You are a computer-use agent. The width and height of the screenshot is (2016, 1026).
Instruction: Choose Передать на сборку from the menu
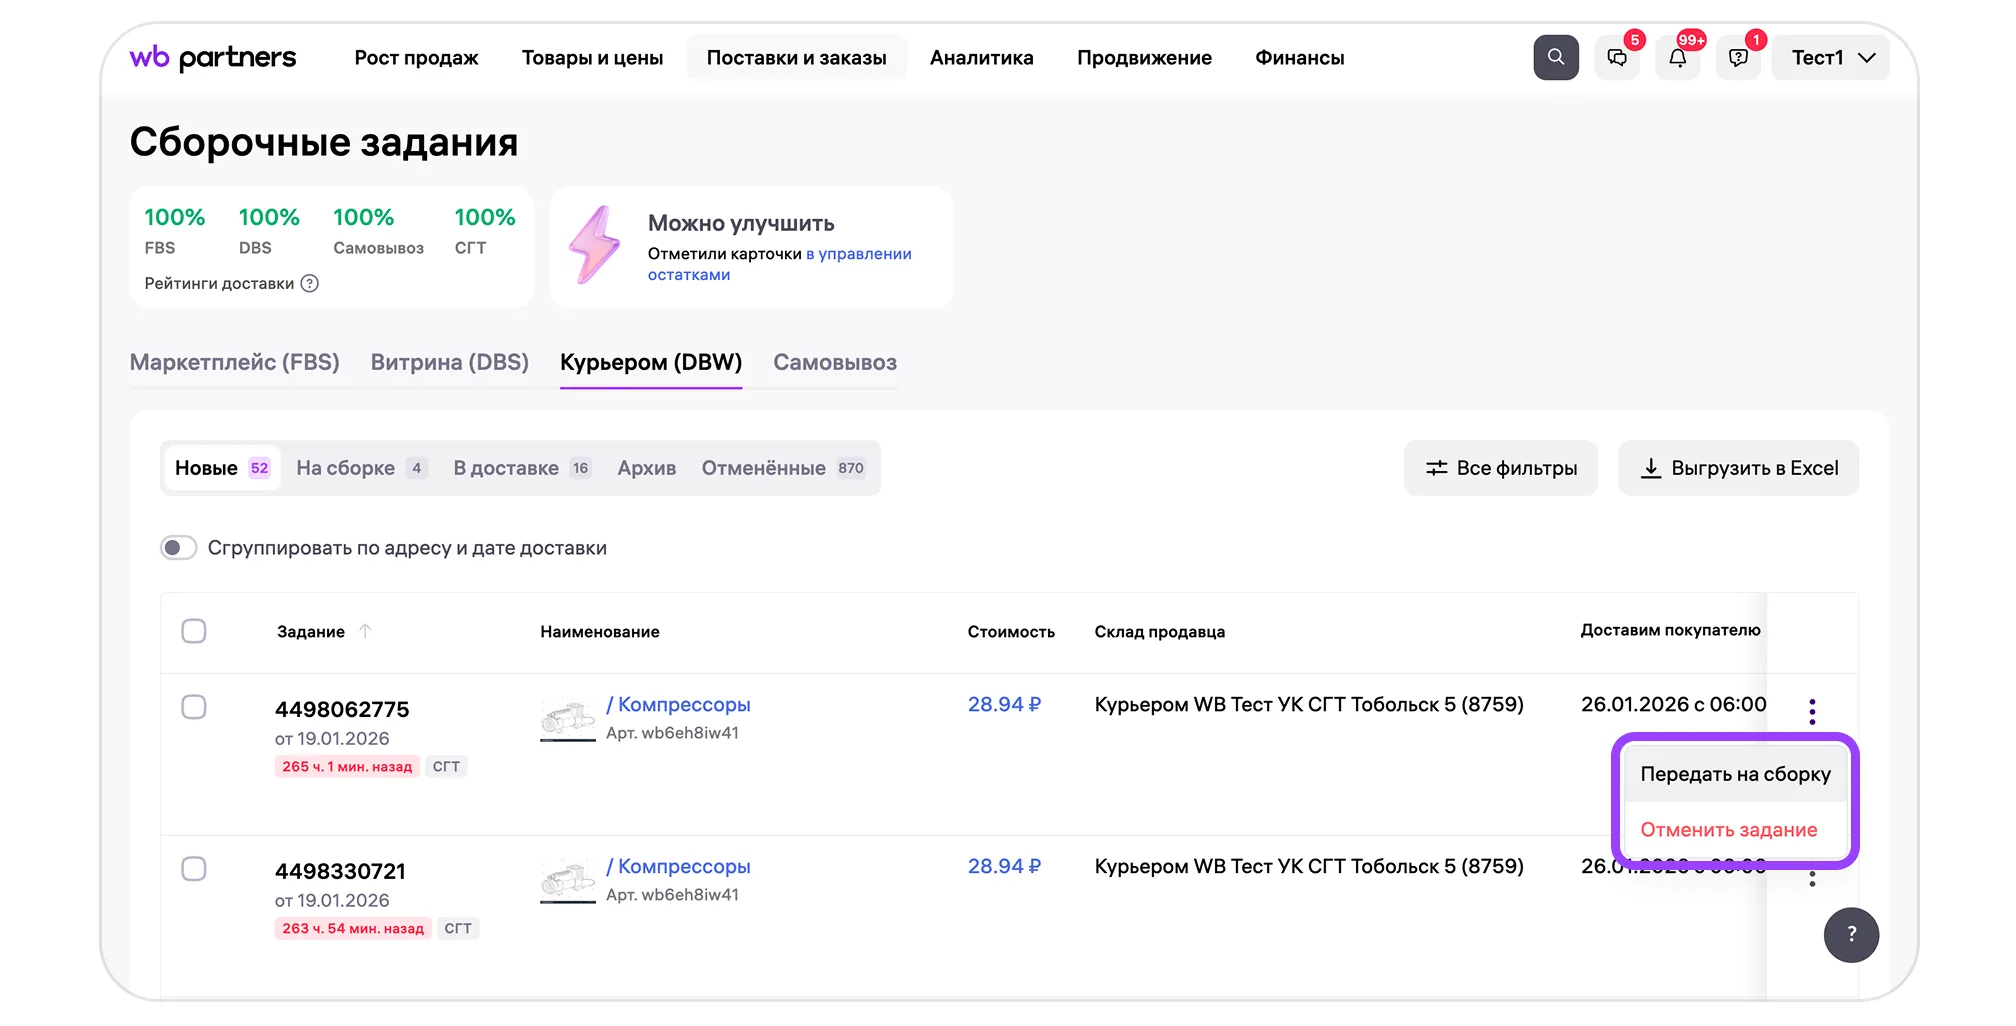[1735, 774]
